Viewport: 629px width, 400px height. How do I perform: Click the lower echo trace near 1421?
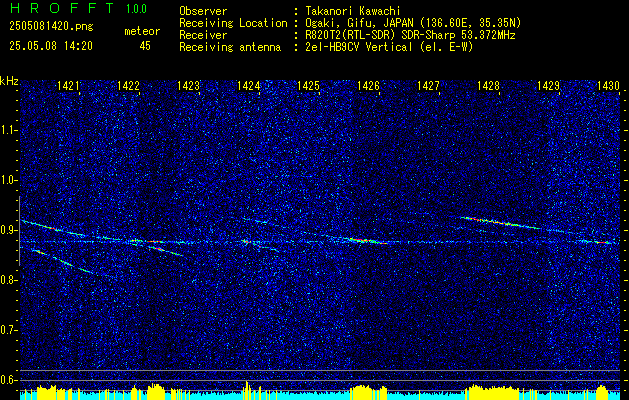(62, 261)
